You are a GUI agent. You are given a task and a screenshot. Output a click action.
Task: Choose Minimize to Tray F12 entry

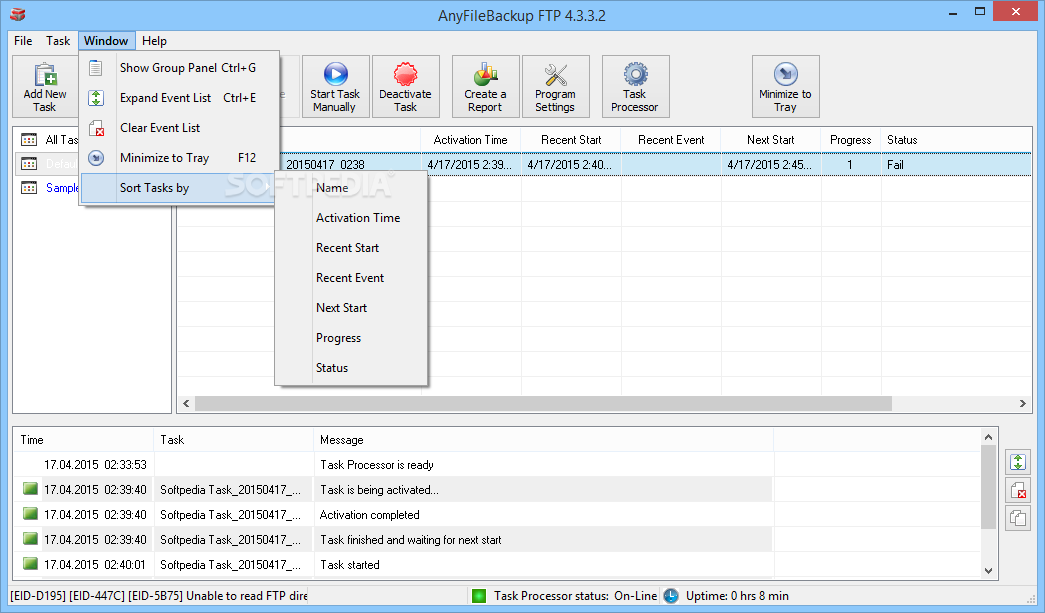(179, 158)
